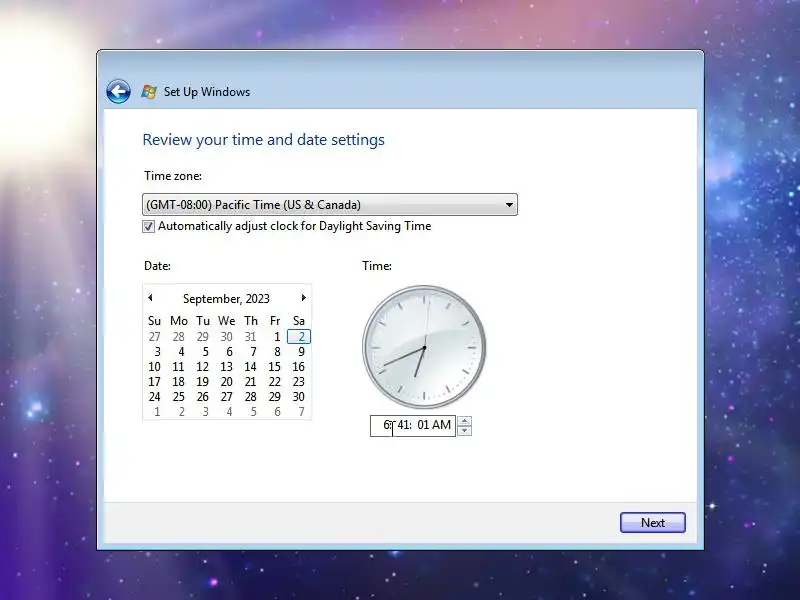Image resolution: width=800 pixels, height=600 pixels.
Task: Choose the 15th on the calendar
Action: (274, 367)
